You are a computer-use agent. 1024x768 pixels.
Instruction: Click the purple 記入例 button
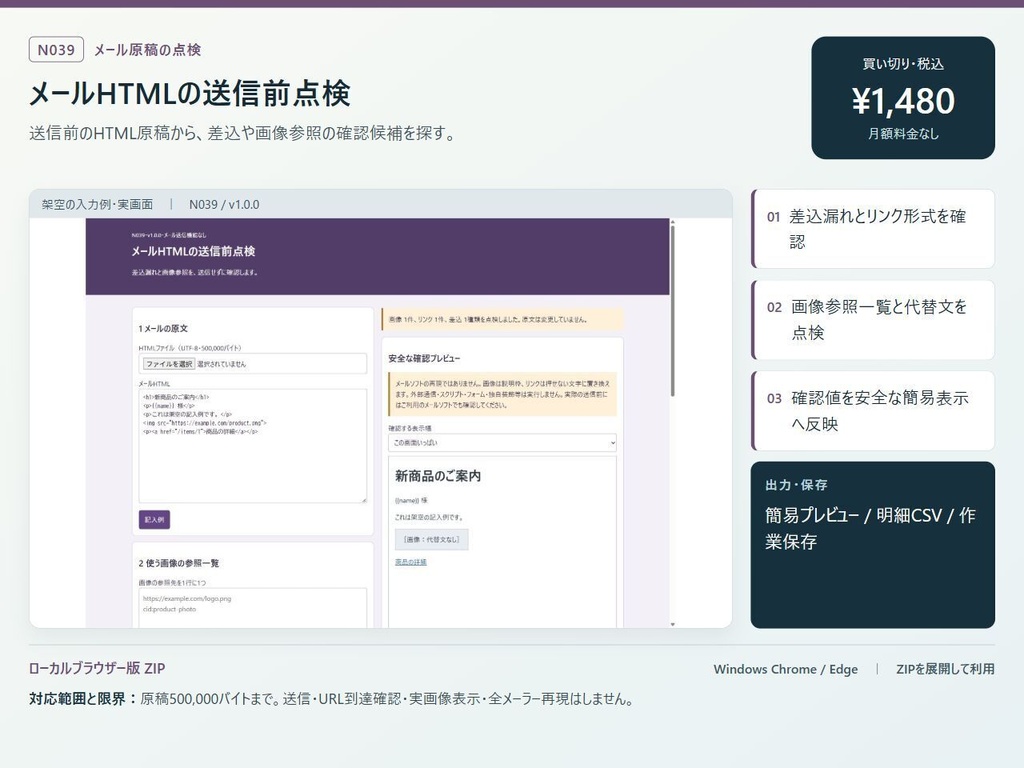point(154,519)
